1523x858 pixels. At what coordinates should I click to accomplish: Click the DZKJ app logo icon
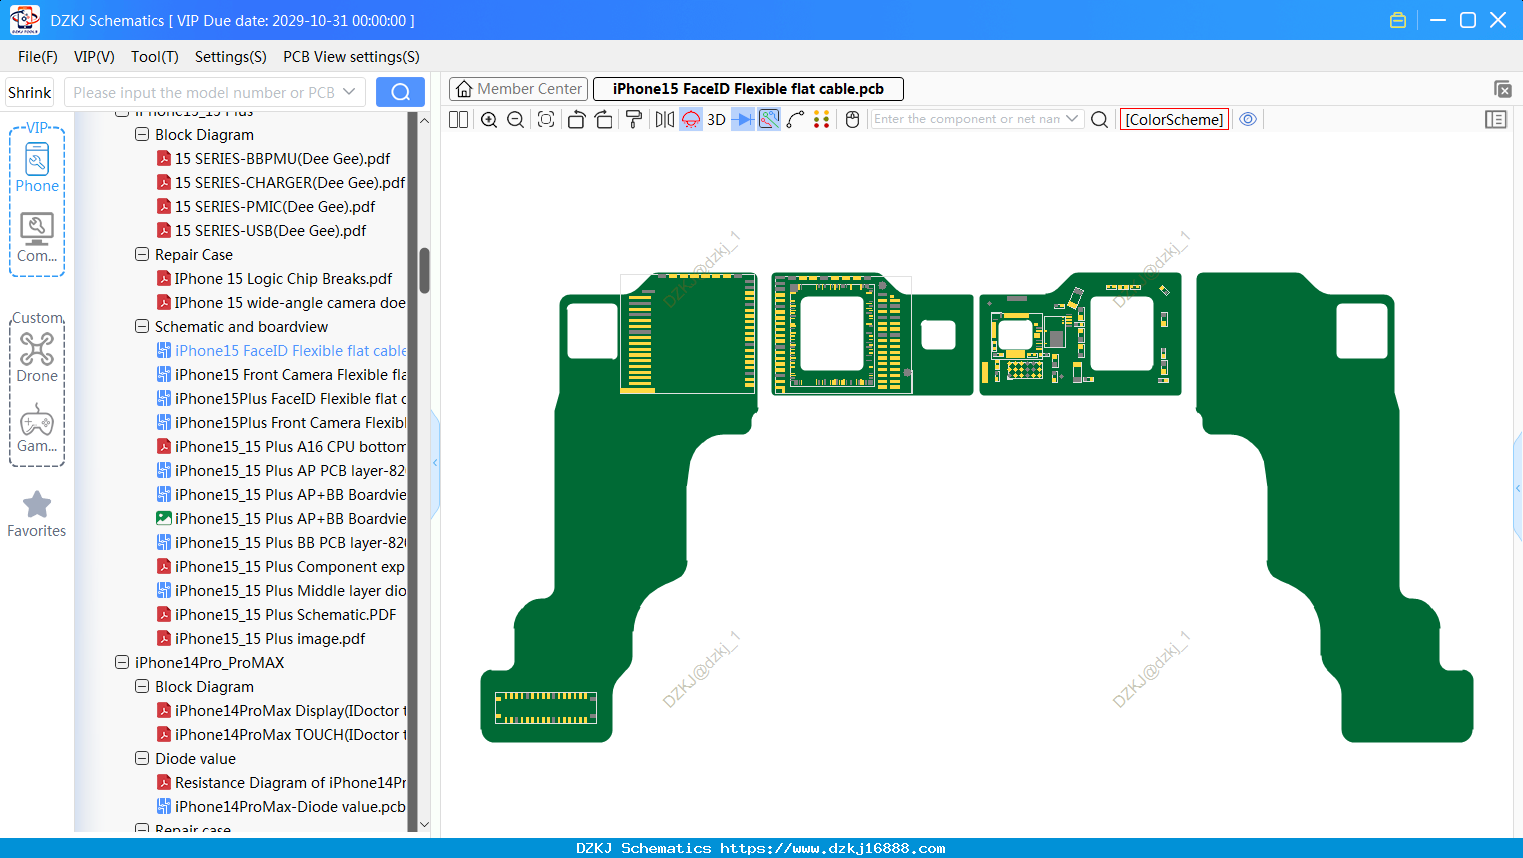[x=24, y=20]
